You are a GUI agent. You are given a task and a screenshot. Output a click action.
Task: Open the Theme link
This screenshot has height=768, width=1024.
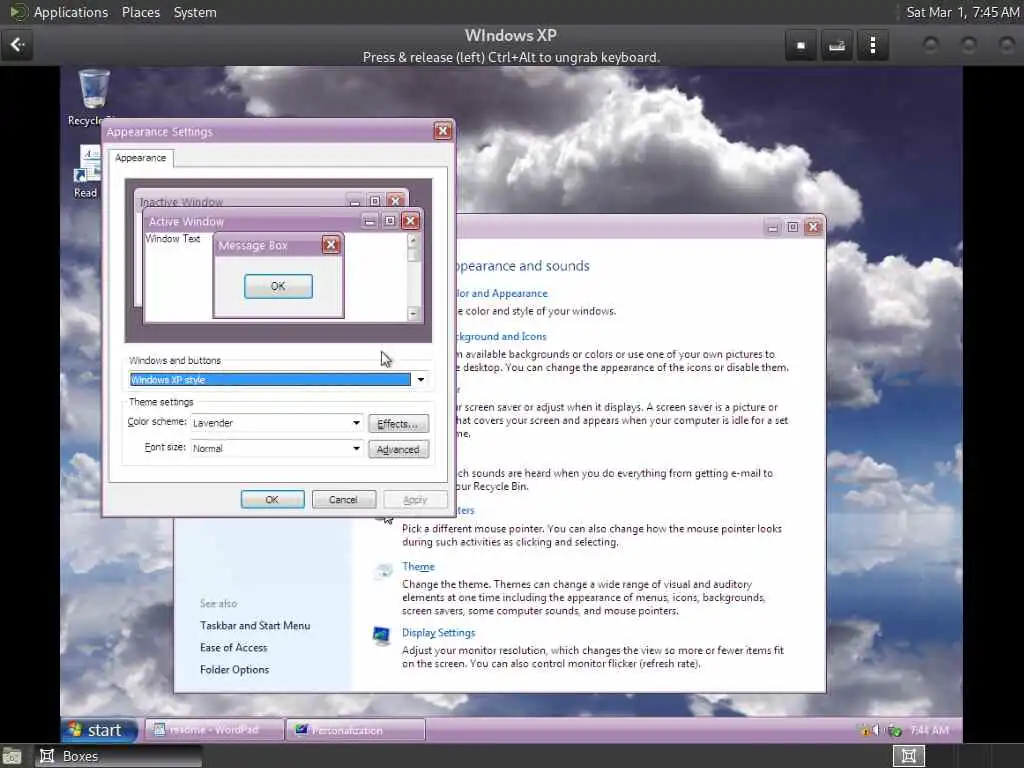418,566
